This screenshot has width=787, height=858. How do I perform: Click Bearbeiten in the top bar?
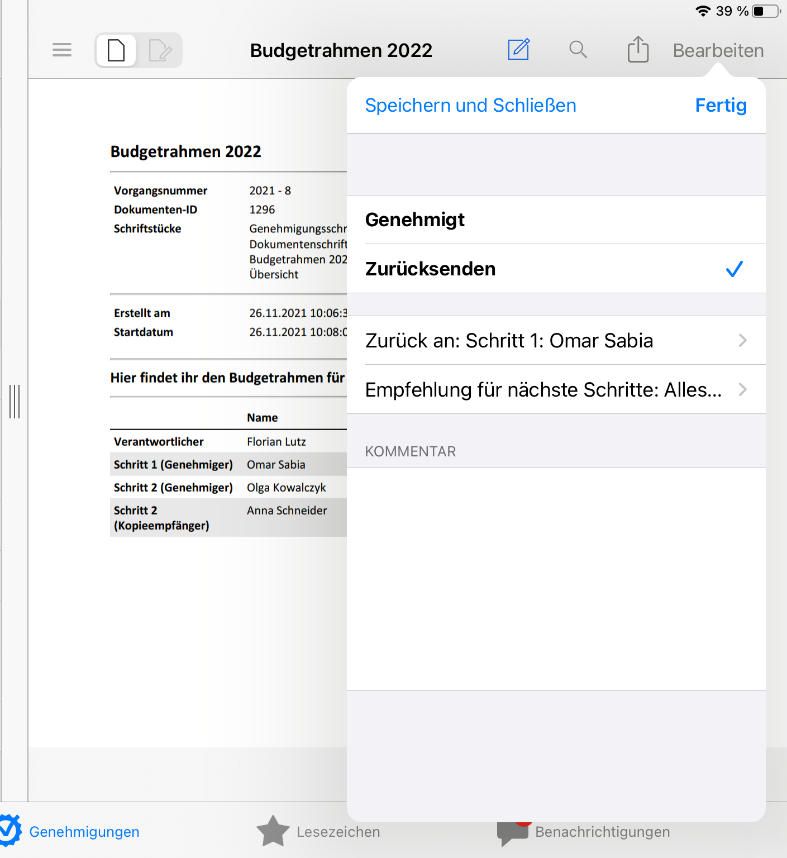click(718, 51)
